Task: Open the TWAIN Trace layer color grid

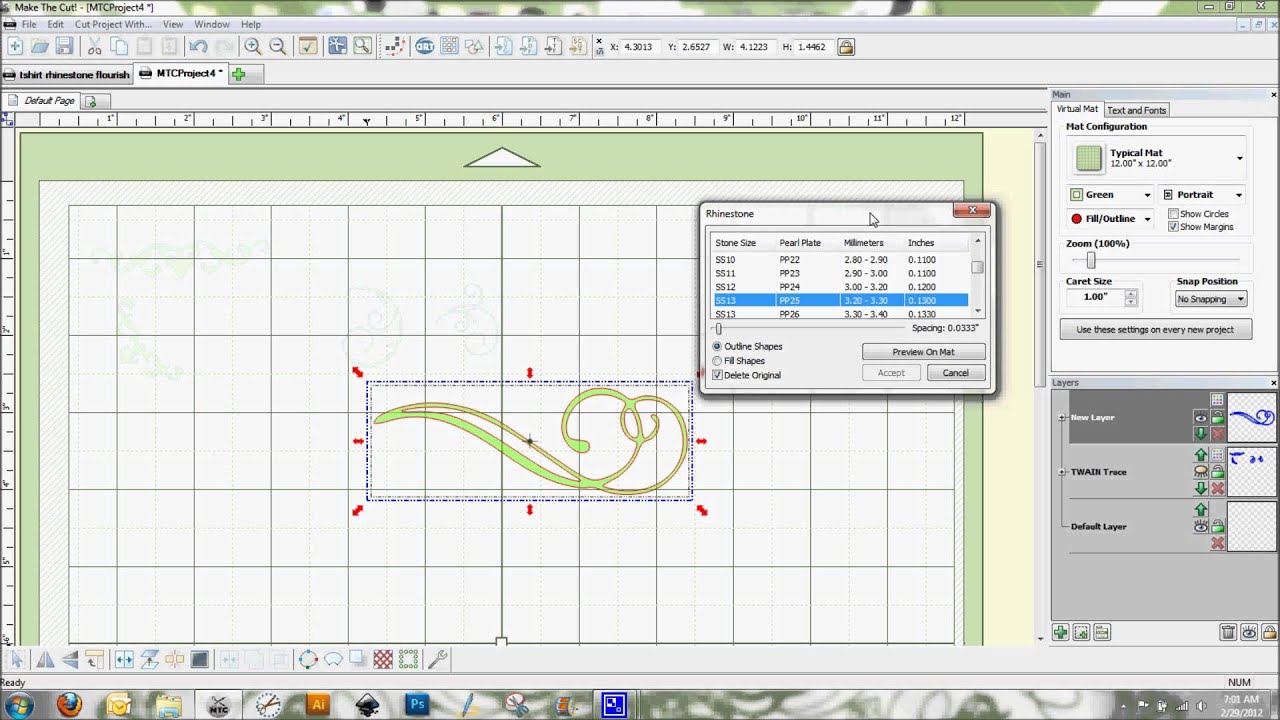Action: point(1217,455)
